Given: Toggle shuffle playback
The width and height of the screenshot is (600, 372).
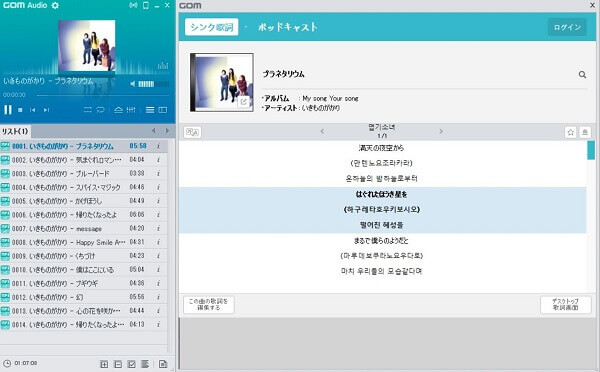Looking at the screenshot, I should [88, 110].
